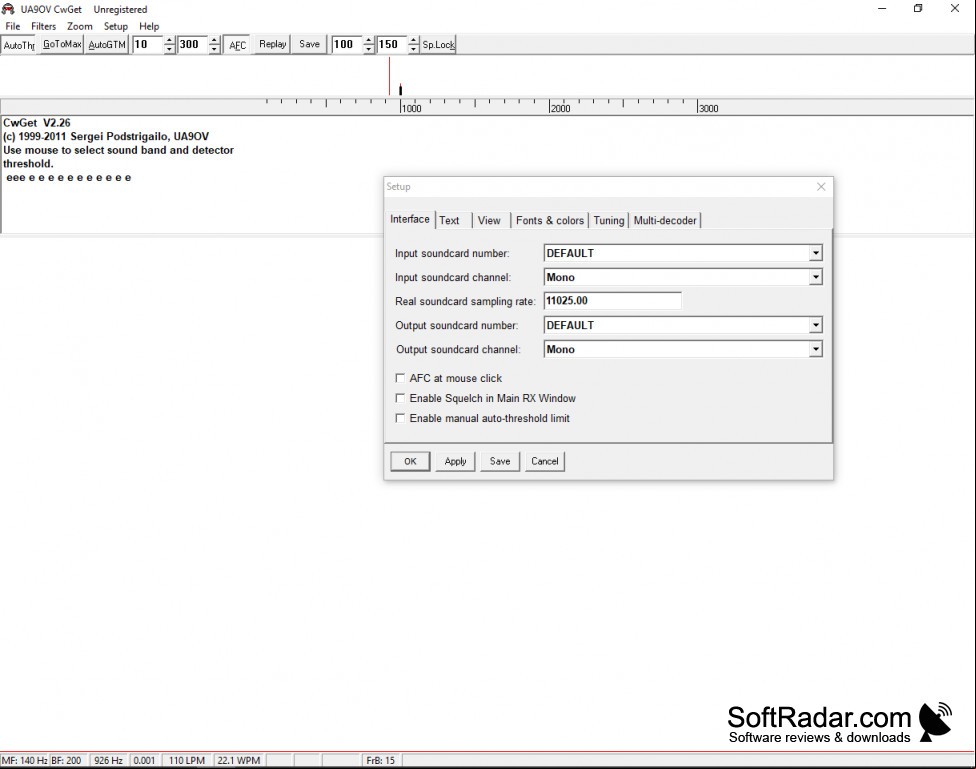Click the GoToMax toolbar button
976x769 pixels.
(x=62, y=45)
